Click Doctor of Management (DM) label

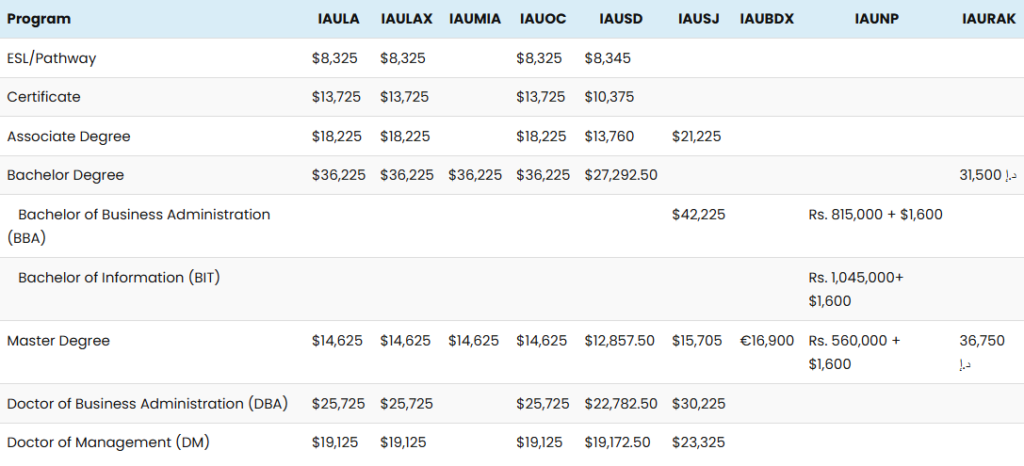coord(108,443)
